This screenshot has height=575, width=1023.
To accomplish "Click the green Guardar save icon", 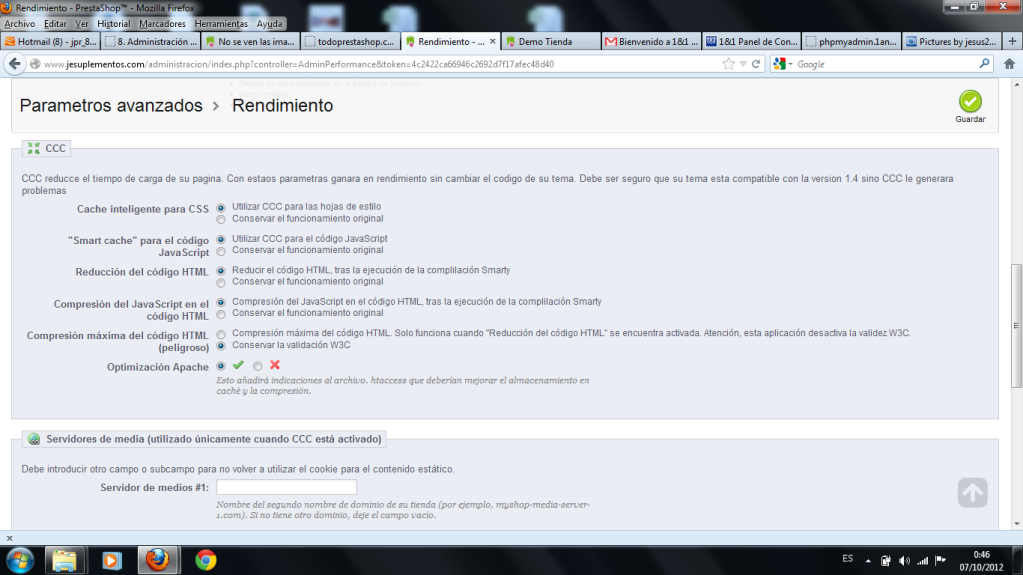I will pos(970,103).
